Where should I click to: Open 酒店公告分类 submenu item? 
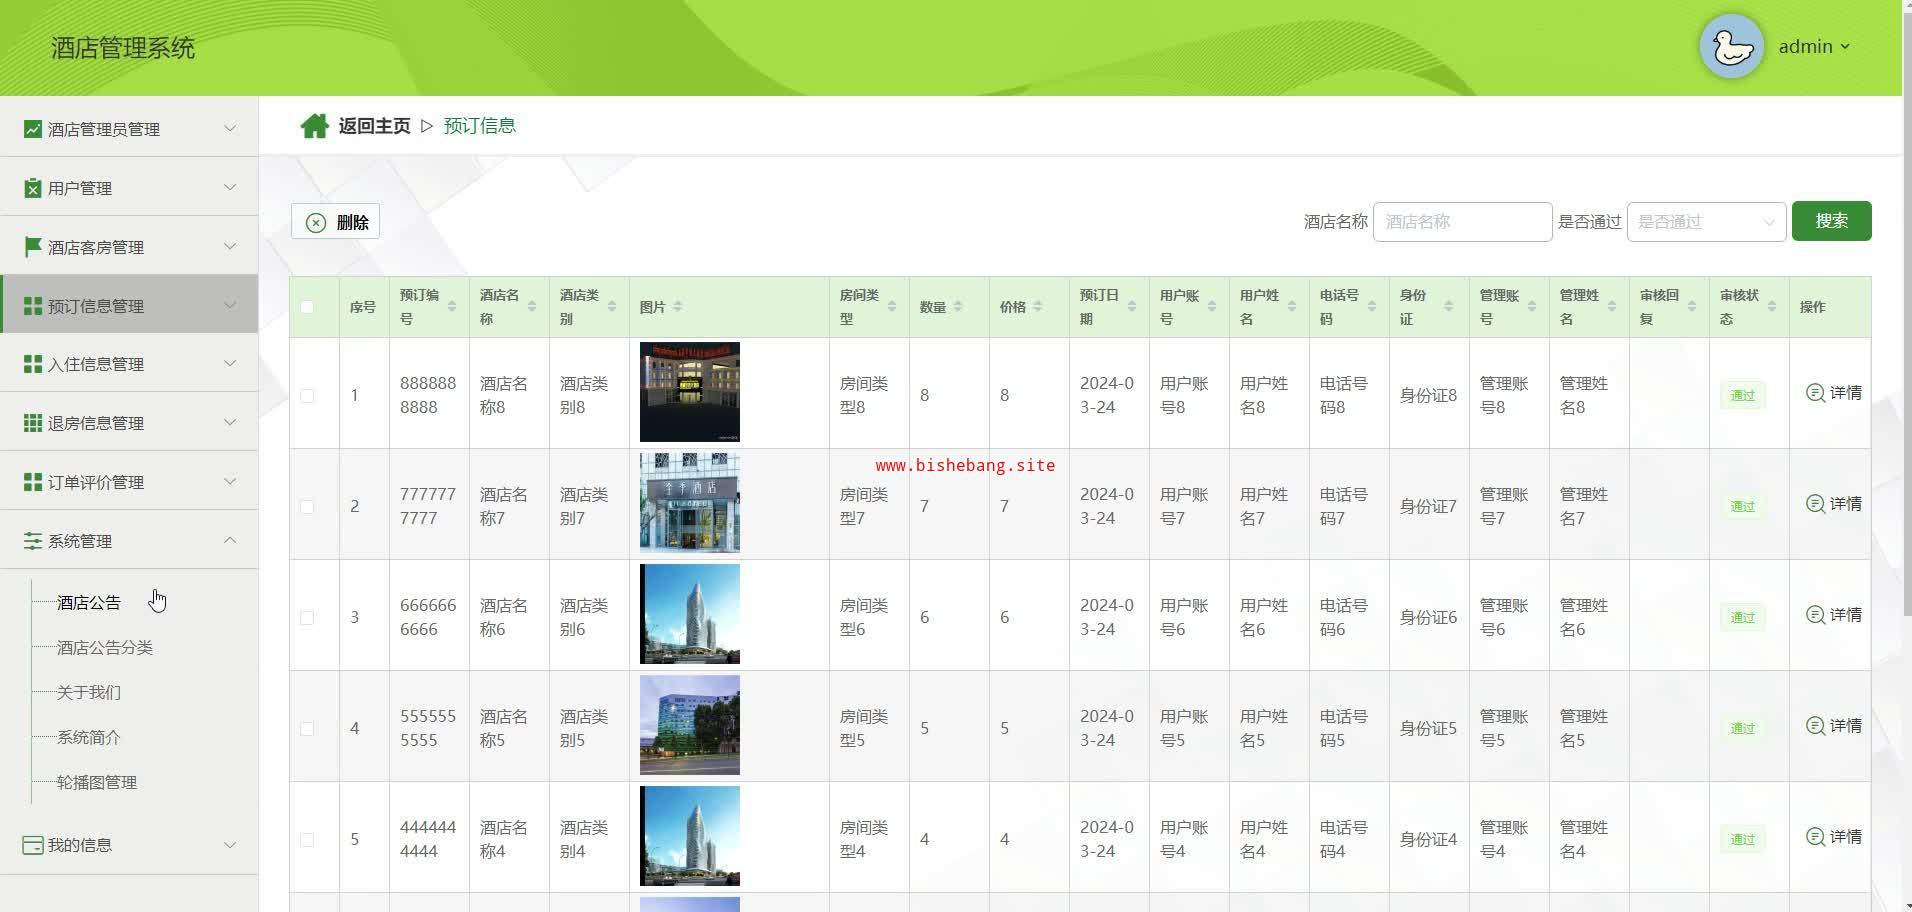[105, 648]
